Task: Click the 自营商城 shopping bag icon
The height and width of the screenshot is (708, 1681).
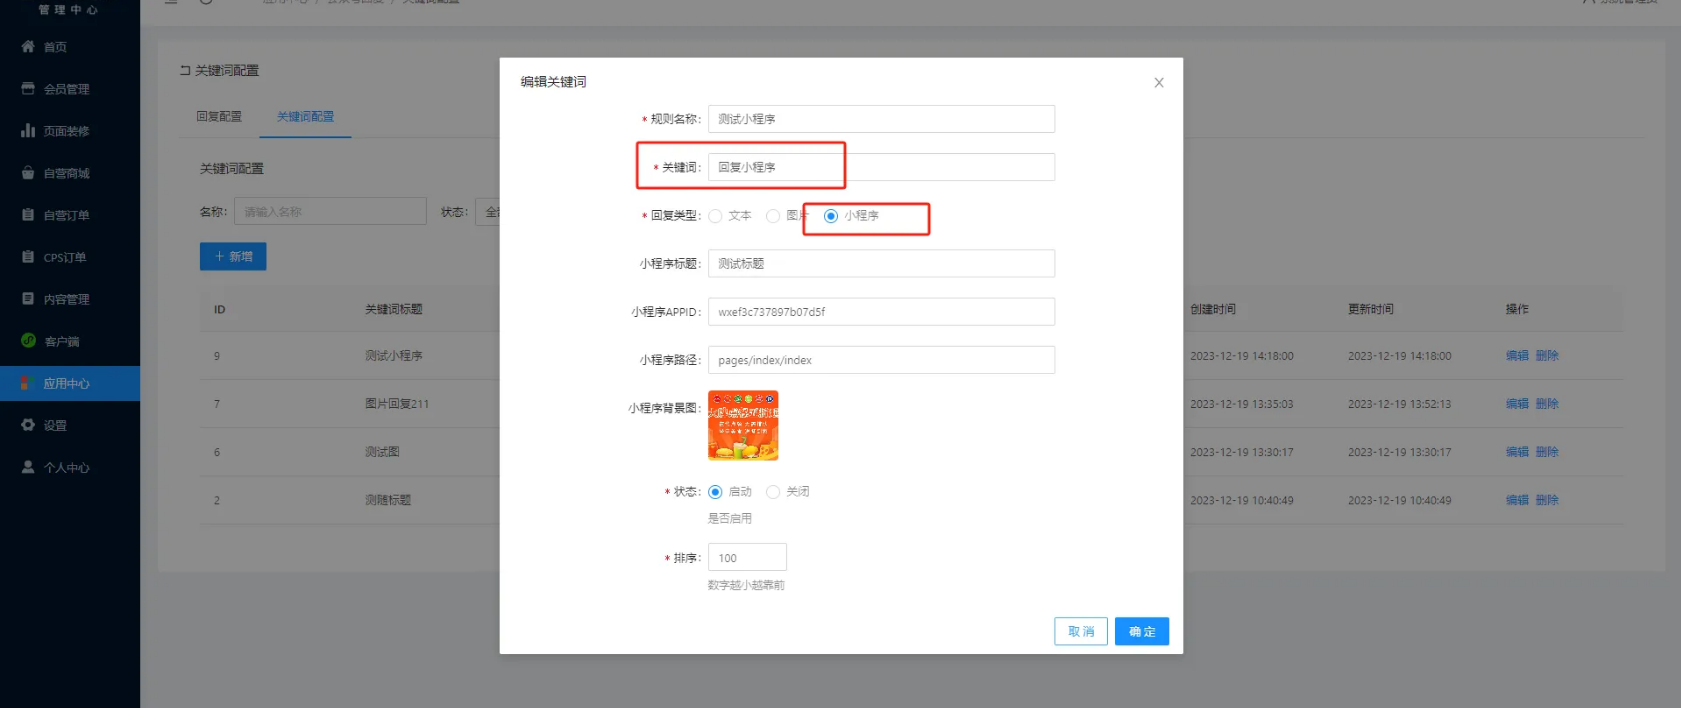Action: pos(28,172)
